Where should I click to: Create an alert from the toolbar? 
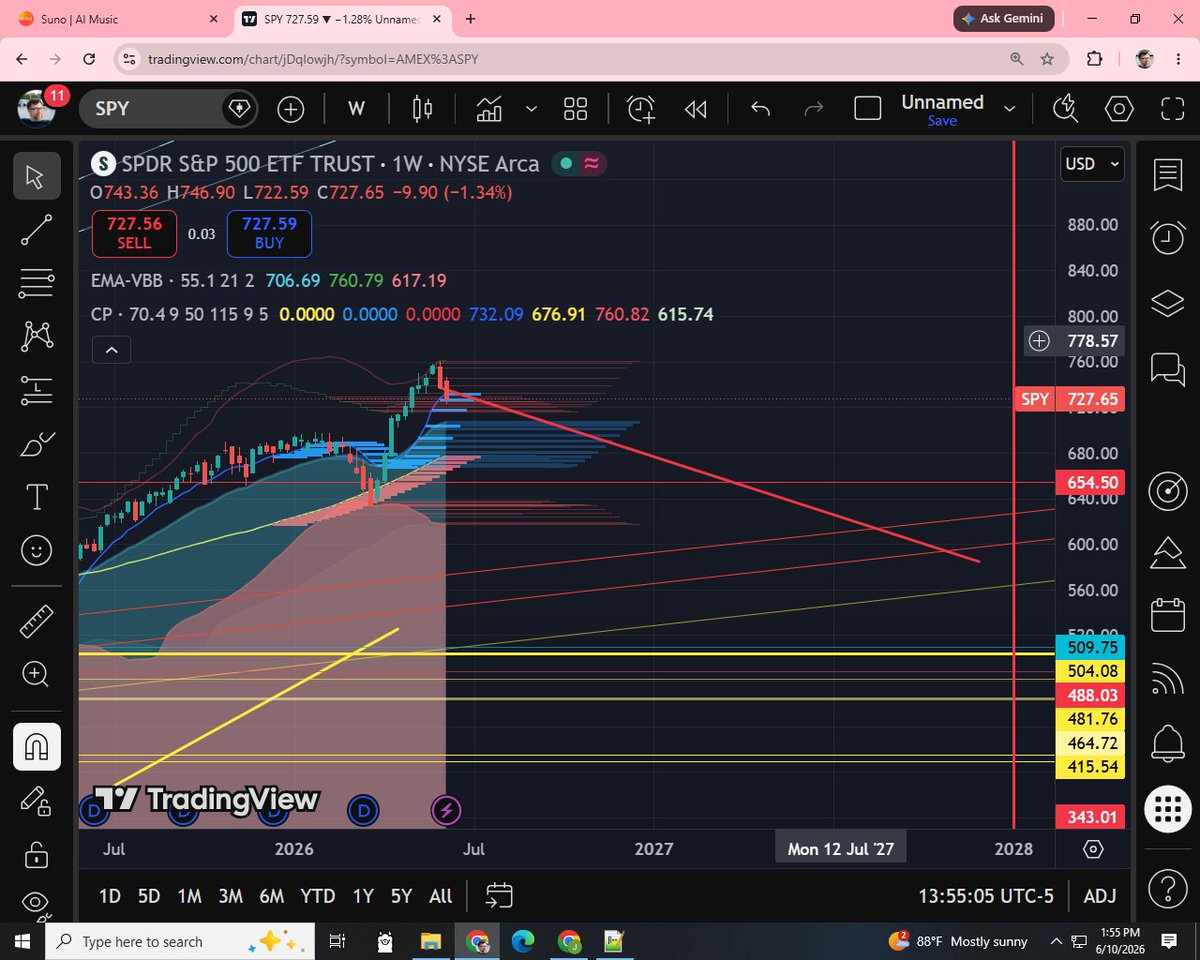pos(641,109)
